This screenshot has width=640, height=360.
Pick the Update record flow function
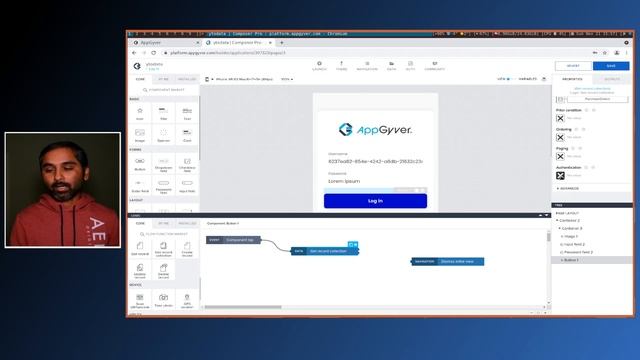(140, 270)
